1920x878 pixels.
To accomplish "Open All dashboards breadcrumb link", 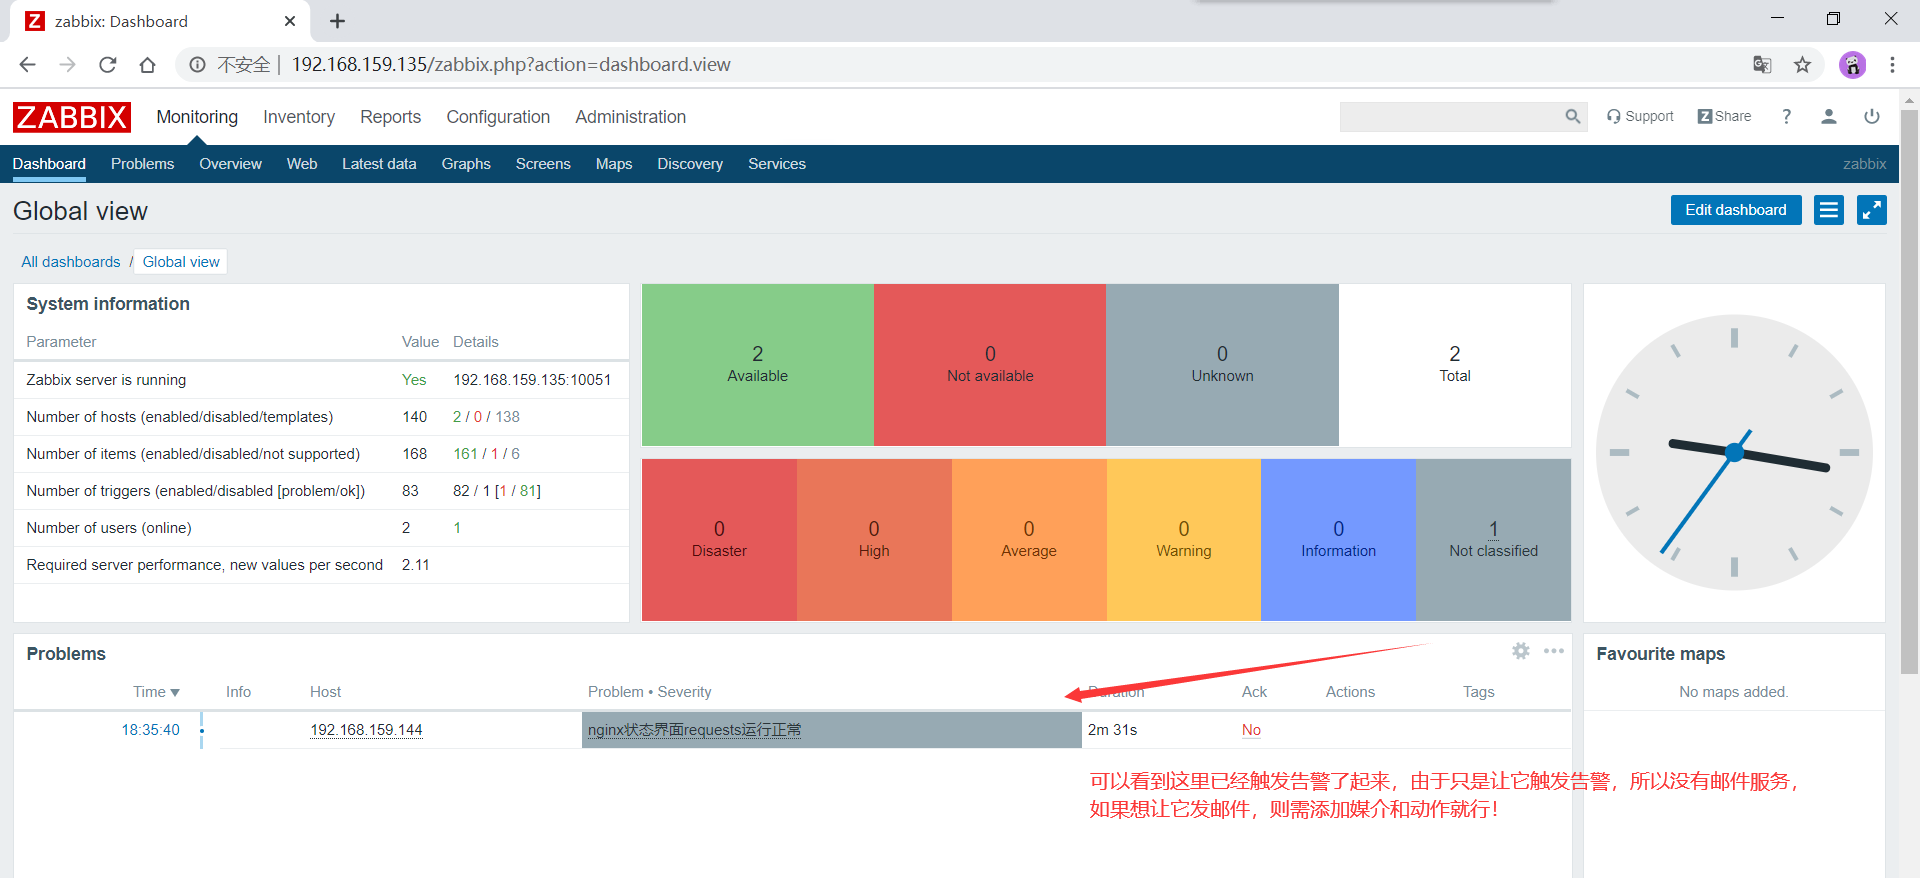I will 71,262.
